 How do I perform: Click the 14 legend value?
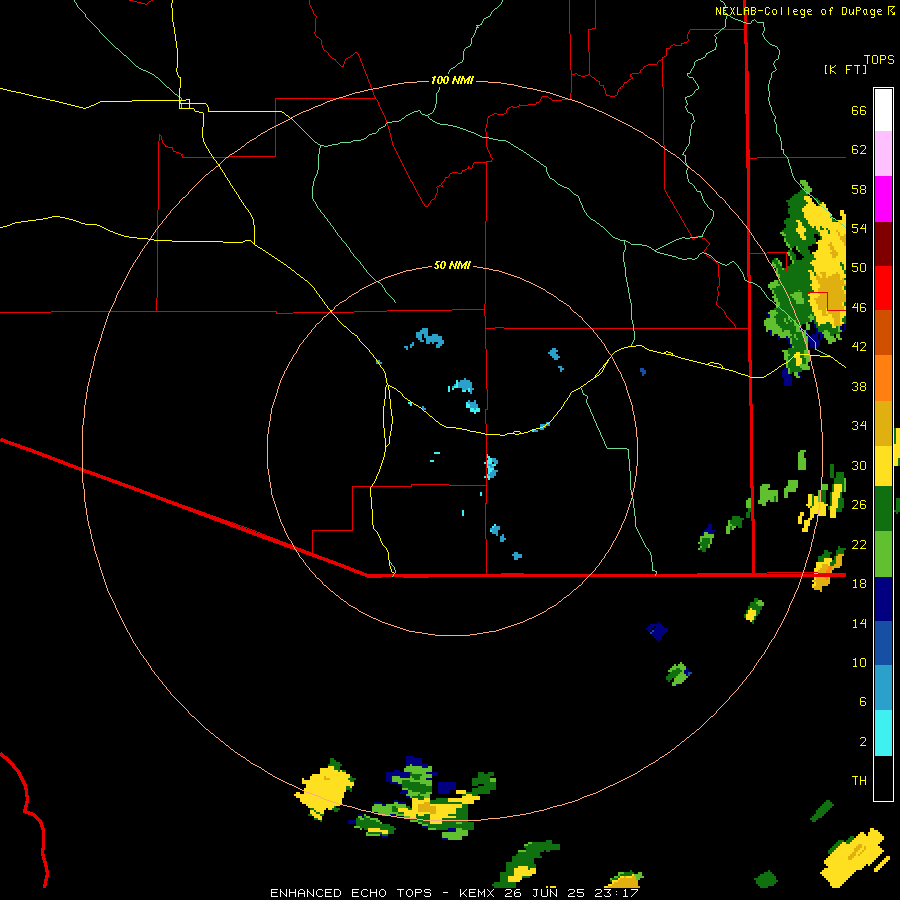click(859, 623)
